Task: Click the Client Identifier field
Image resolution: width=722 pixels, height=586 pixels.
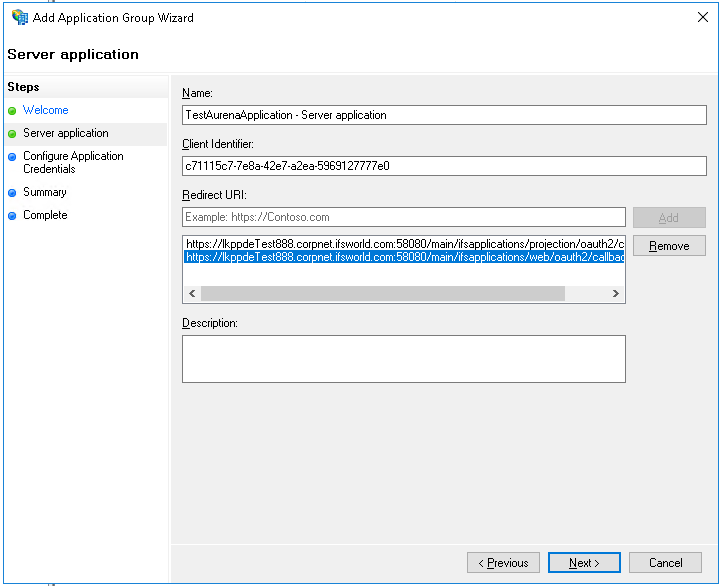Action: pos(444,166)
